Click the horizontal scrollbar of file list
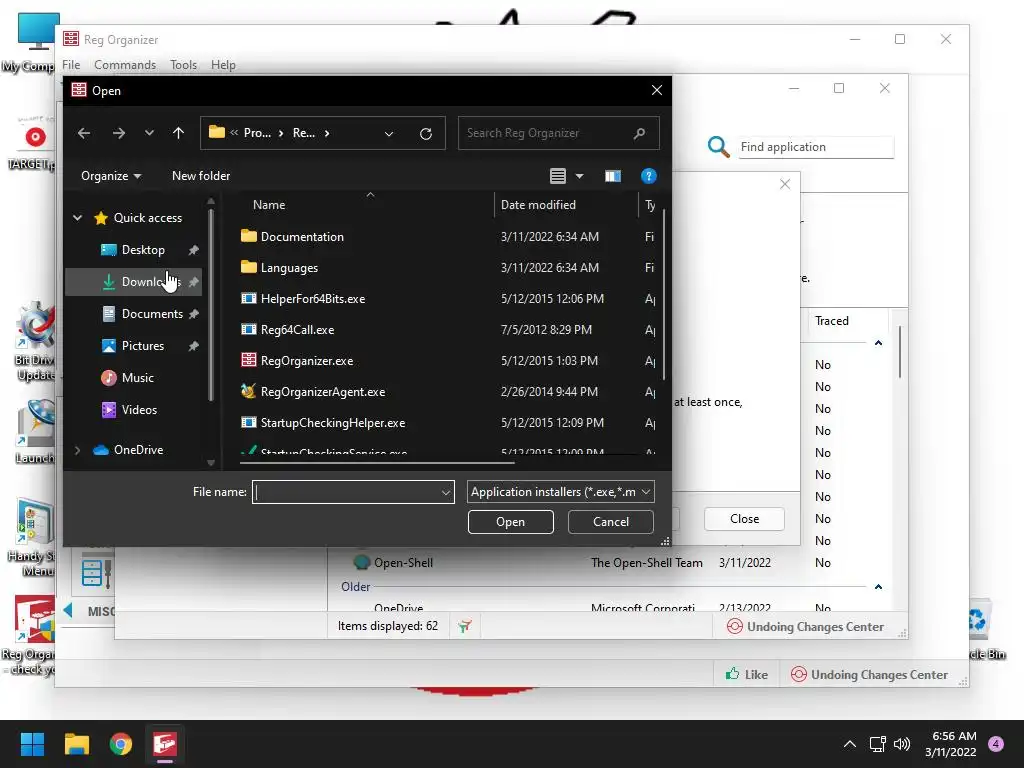 (377, 462)
